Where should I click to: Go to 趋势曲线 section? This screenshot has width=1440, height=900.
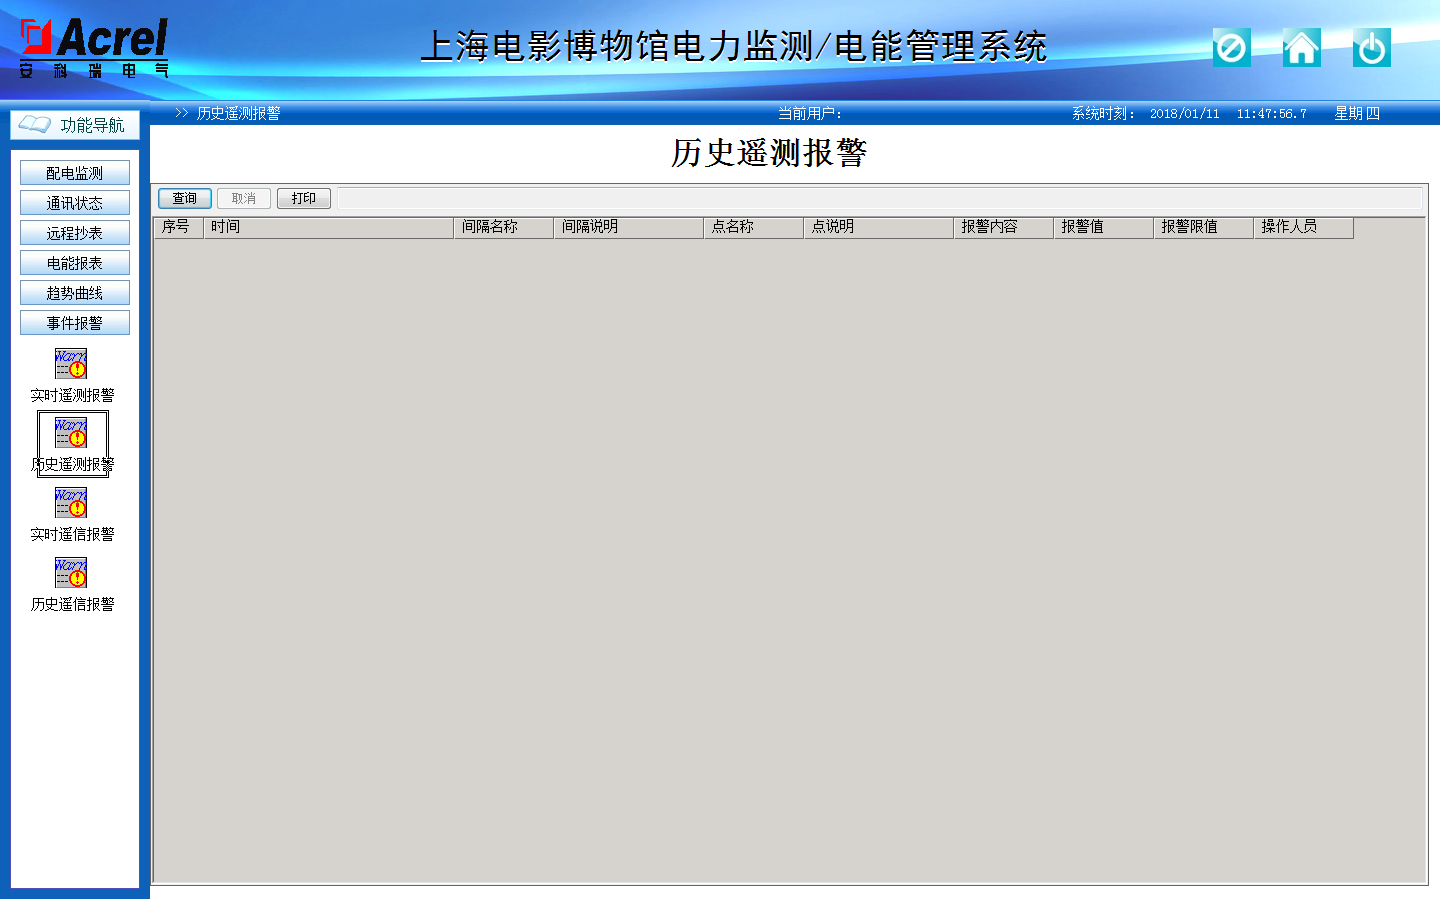click(75, 293)
